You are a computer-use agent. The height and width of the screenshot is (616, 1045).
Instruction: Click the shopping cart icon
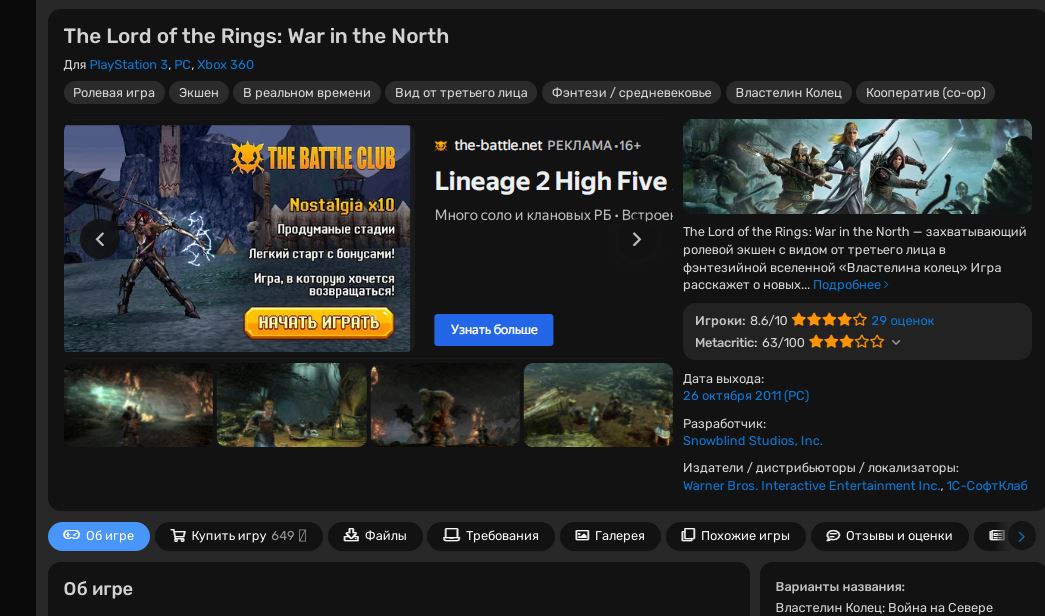pyautogui.click(x=178, y=535)
